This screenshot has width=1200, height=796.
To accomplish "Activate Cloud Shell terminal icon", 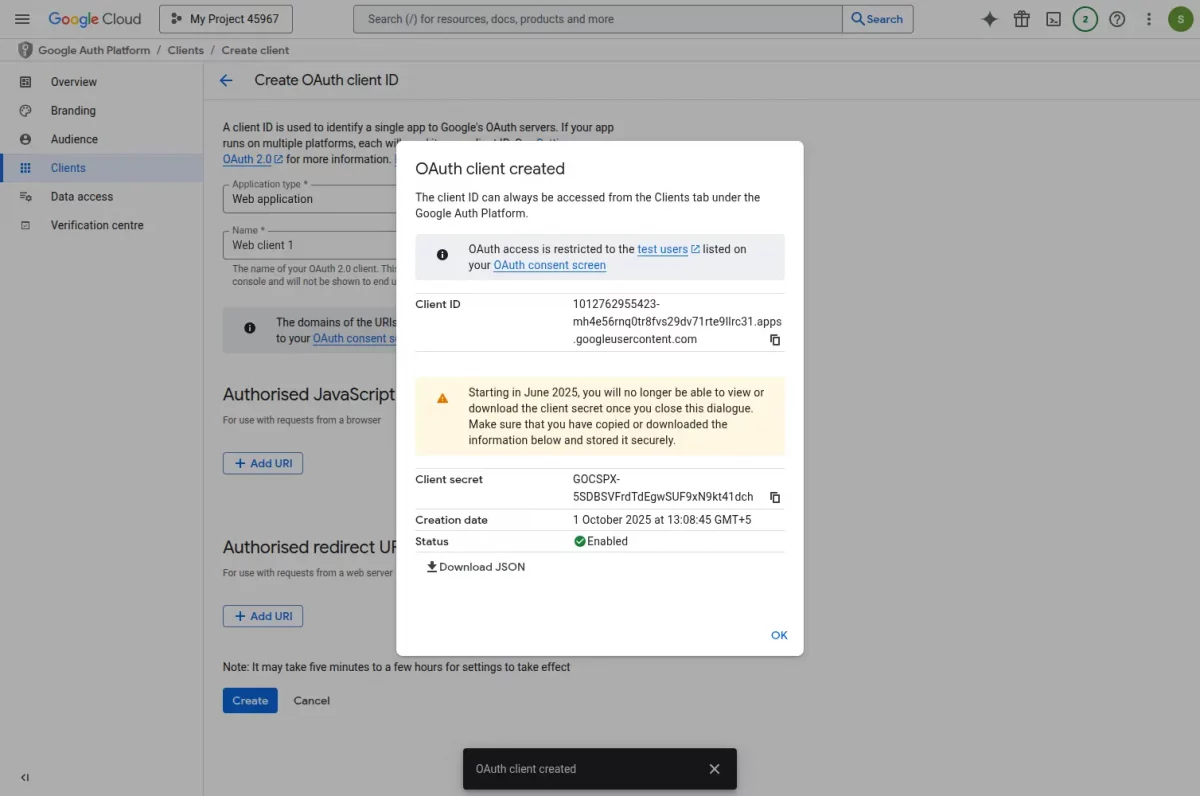I will coord(1053,19).
